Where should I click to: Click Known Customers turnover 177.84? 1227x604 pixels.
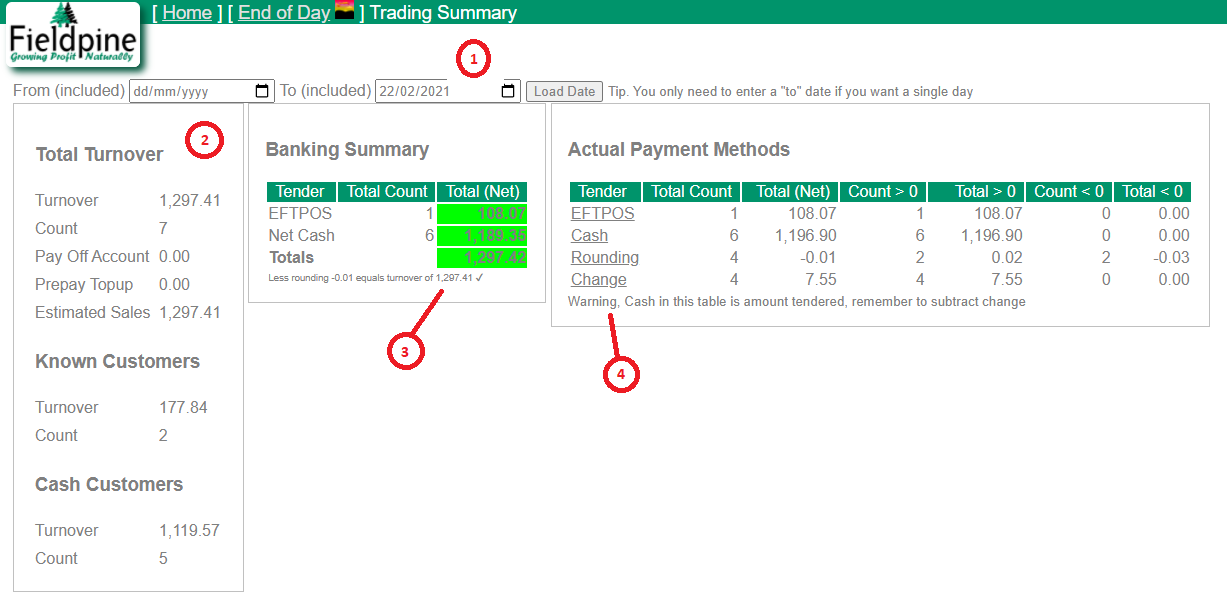click(184, 407)
